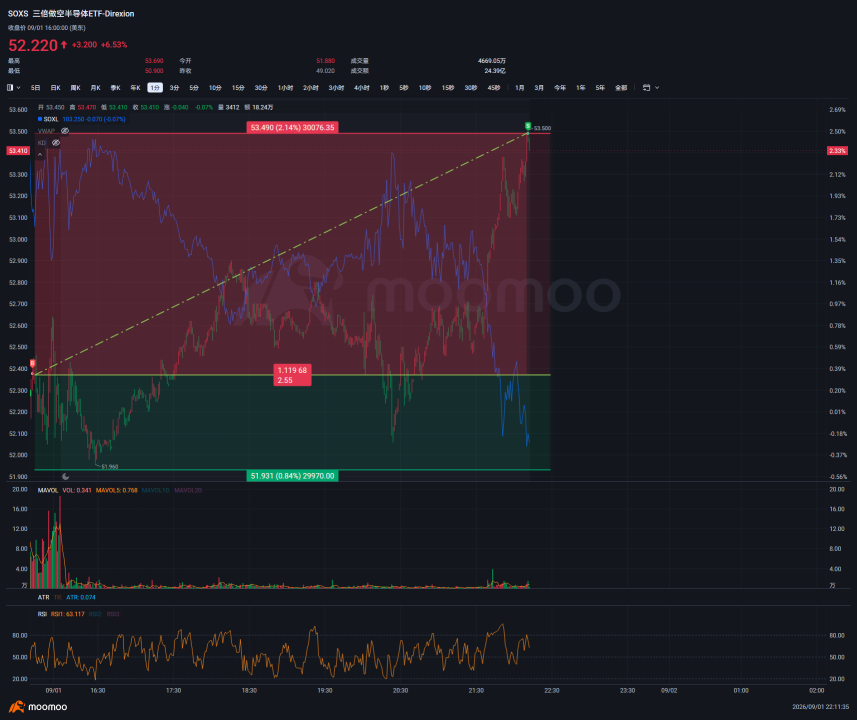Click the 51.931 (0.84%) stop-loss label

pyautogui.click(x=292, y=476)
